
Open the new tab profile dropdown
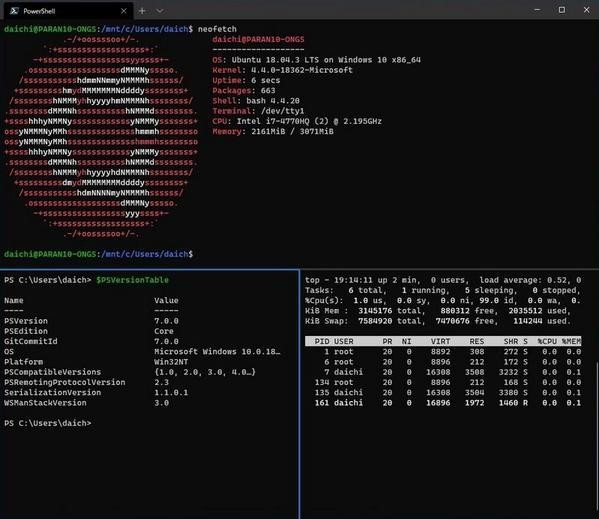pos(160,11)
